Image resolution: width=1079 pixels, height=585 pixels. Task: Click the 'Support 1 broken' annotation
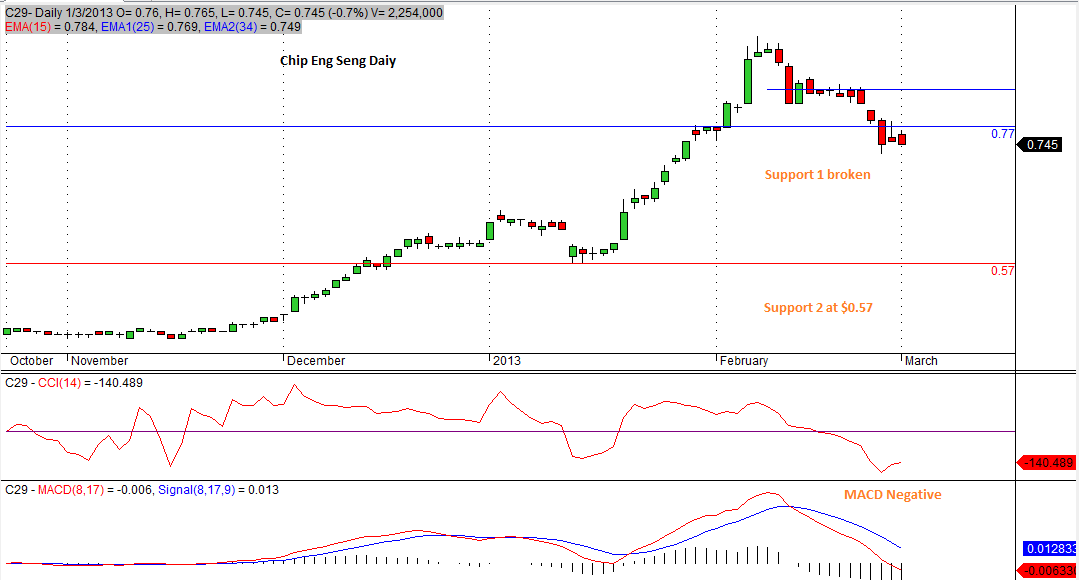[x=817, y=175]
